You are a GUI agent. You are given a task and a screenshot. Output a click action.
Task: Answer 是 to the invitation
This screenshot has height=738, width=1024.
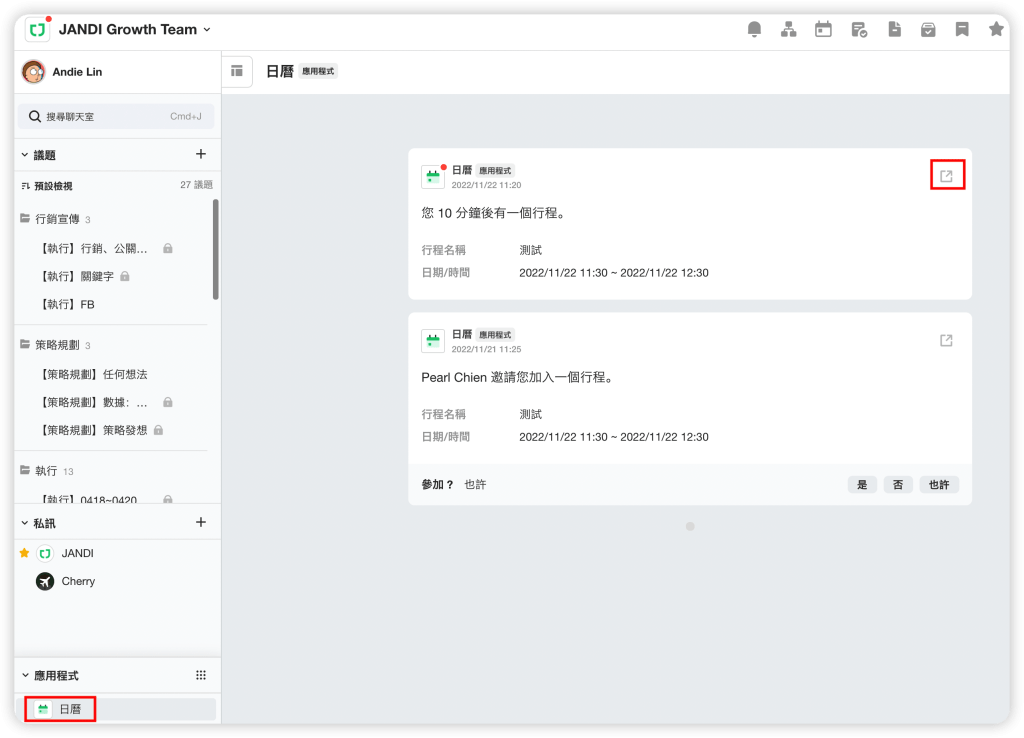[x=862, y=485]
